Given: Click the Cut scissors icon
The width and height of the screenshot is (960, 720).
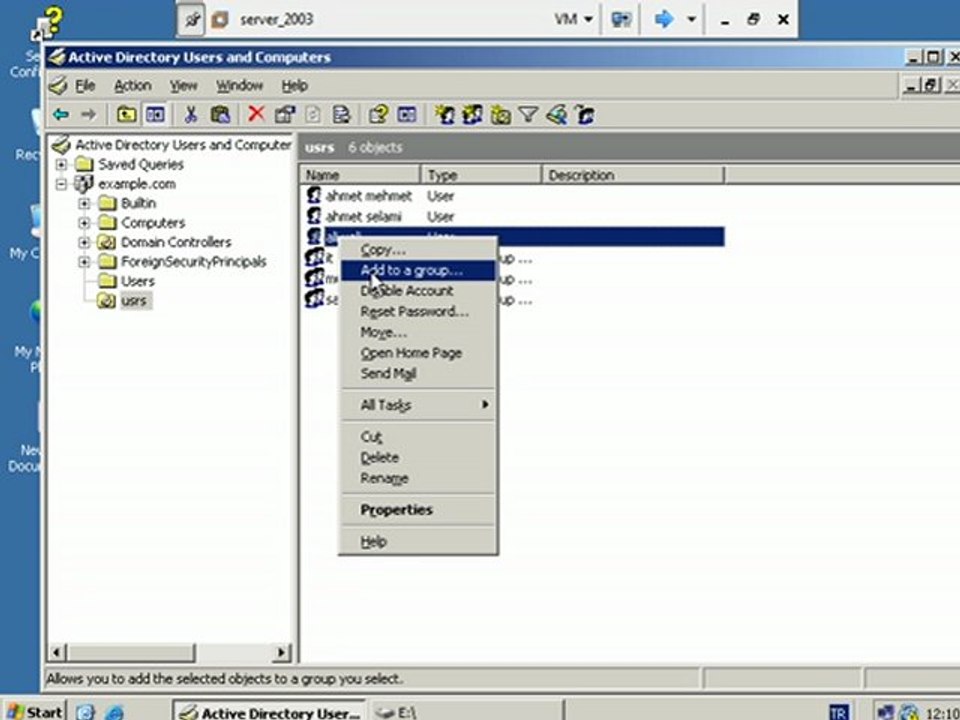Looking at the screenshot, I should [x=190, y=114].
